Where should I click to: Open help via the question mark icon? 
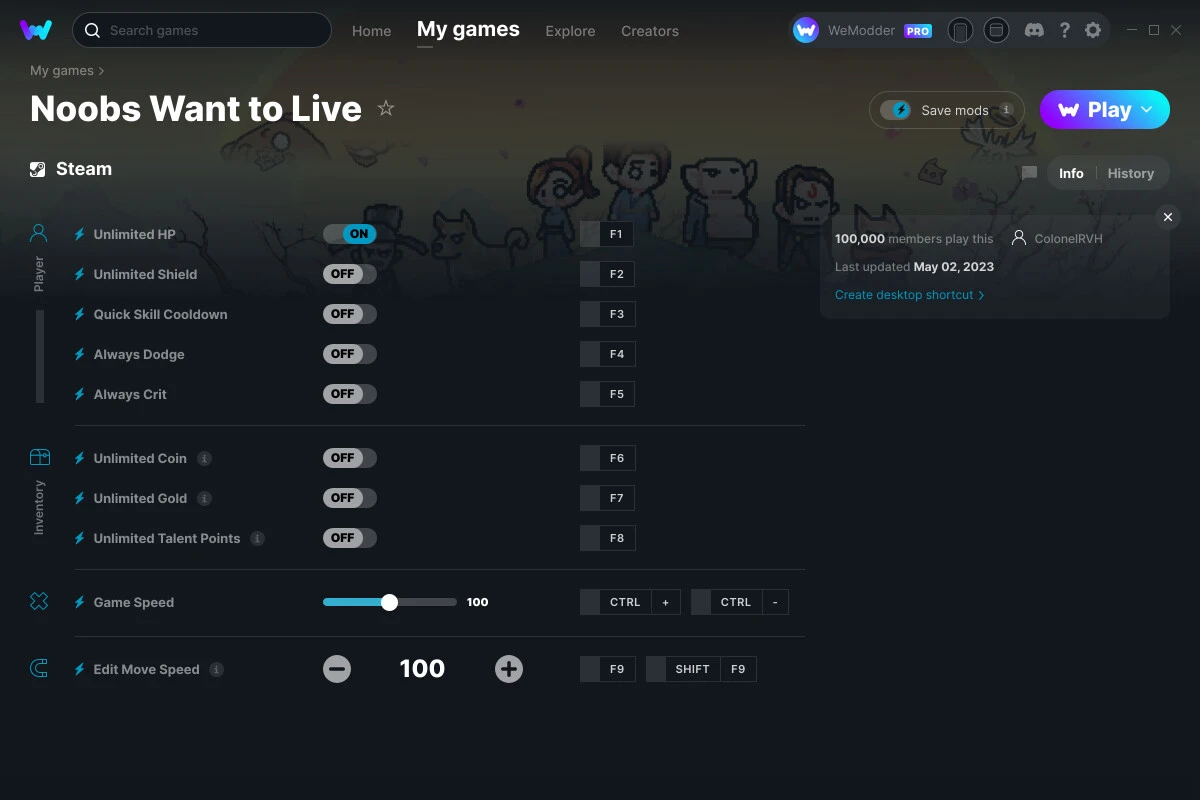pos(1064,31)
